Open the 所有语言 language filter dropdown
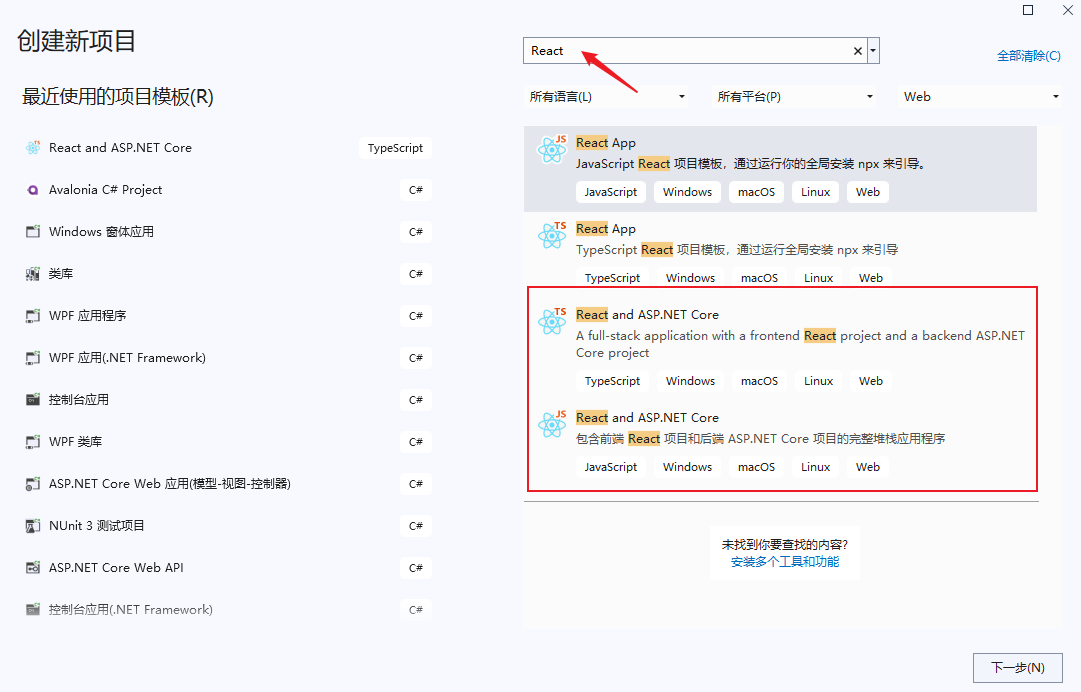This screenshot has height=692, width=1081. (608, 97)
